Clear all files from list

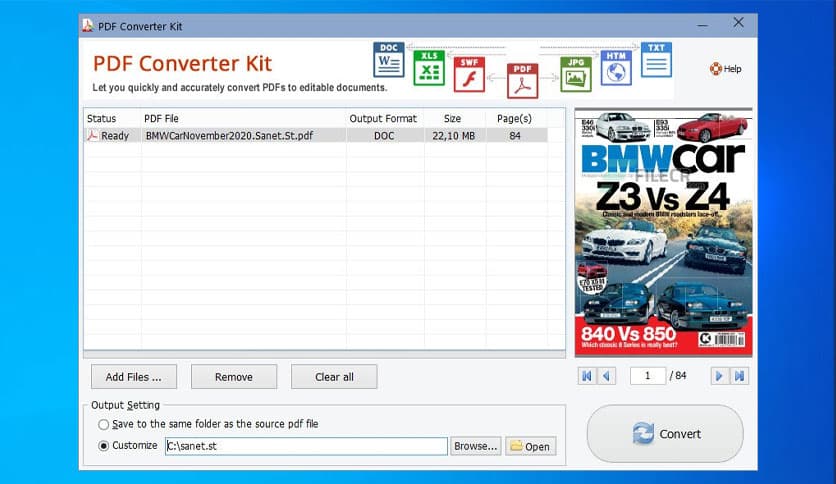point(334,377)
